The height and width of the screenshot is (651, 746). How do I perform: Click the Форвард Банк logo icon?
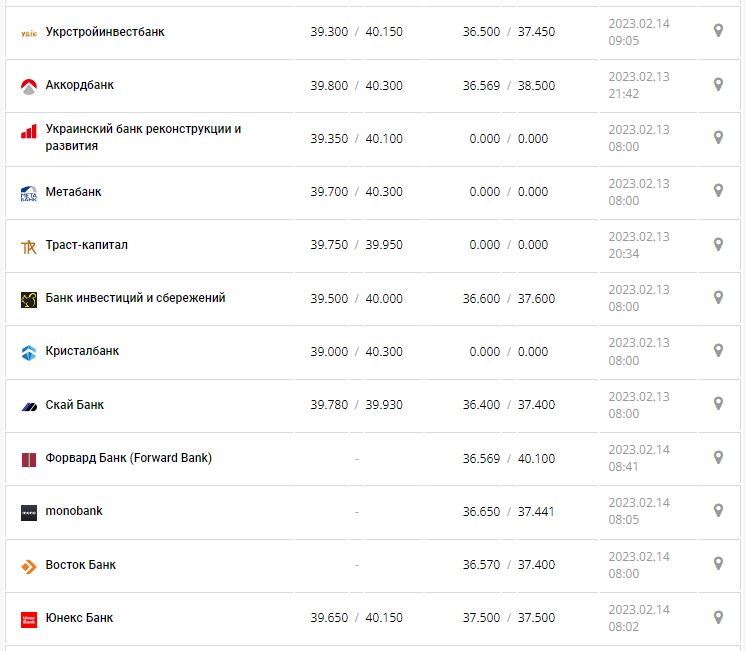point(28,459)
